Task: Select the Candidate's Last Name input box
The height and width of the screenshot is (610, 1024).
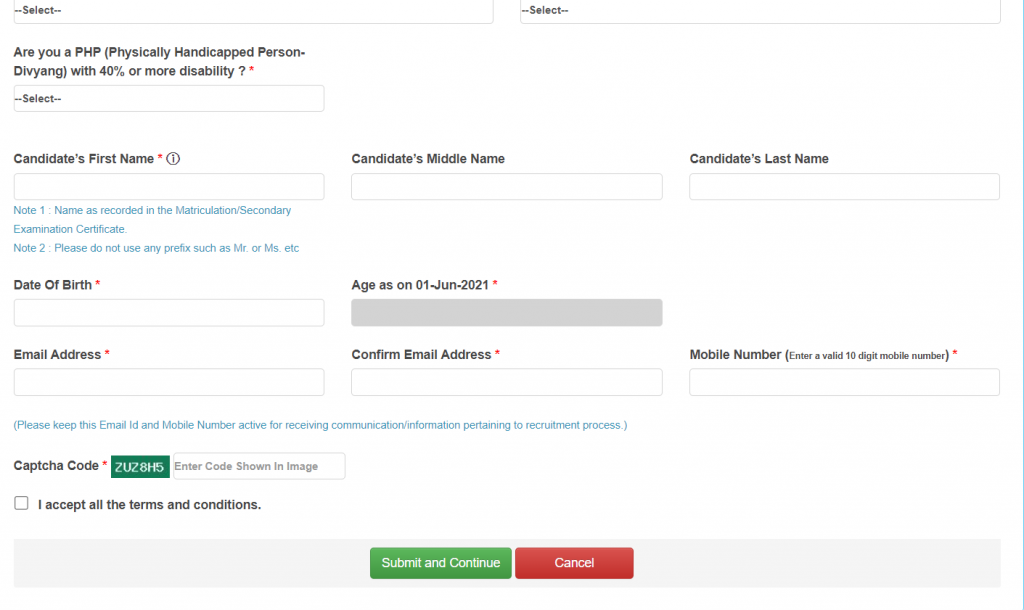Action: point(844,187)
